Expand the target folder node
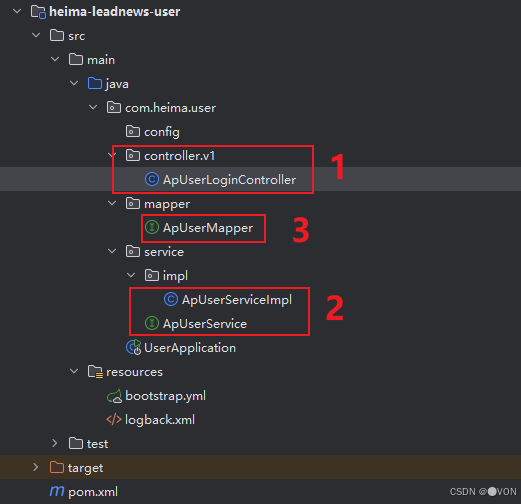This screenshot has width=521, height=504. coord(36,468)
